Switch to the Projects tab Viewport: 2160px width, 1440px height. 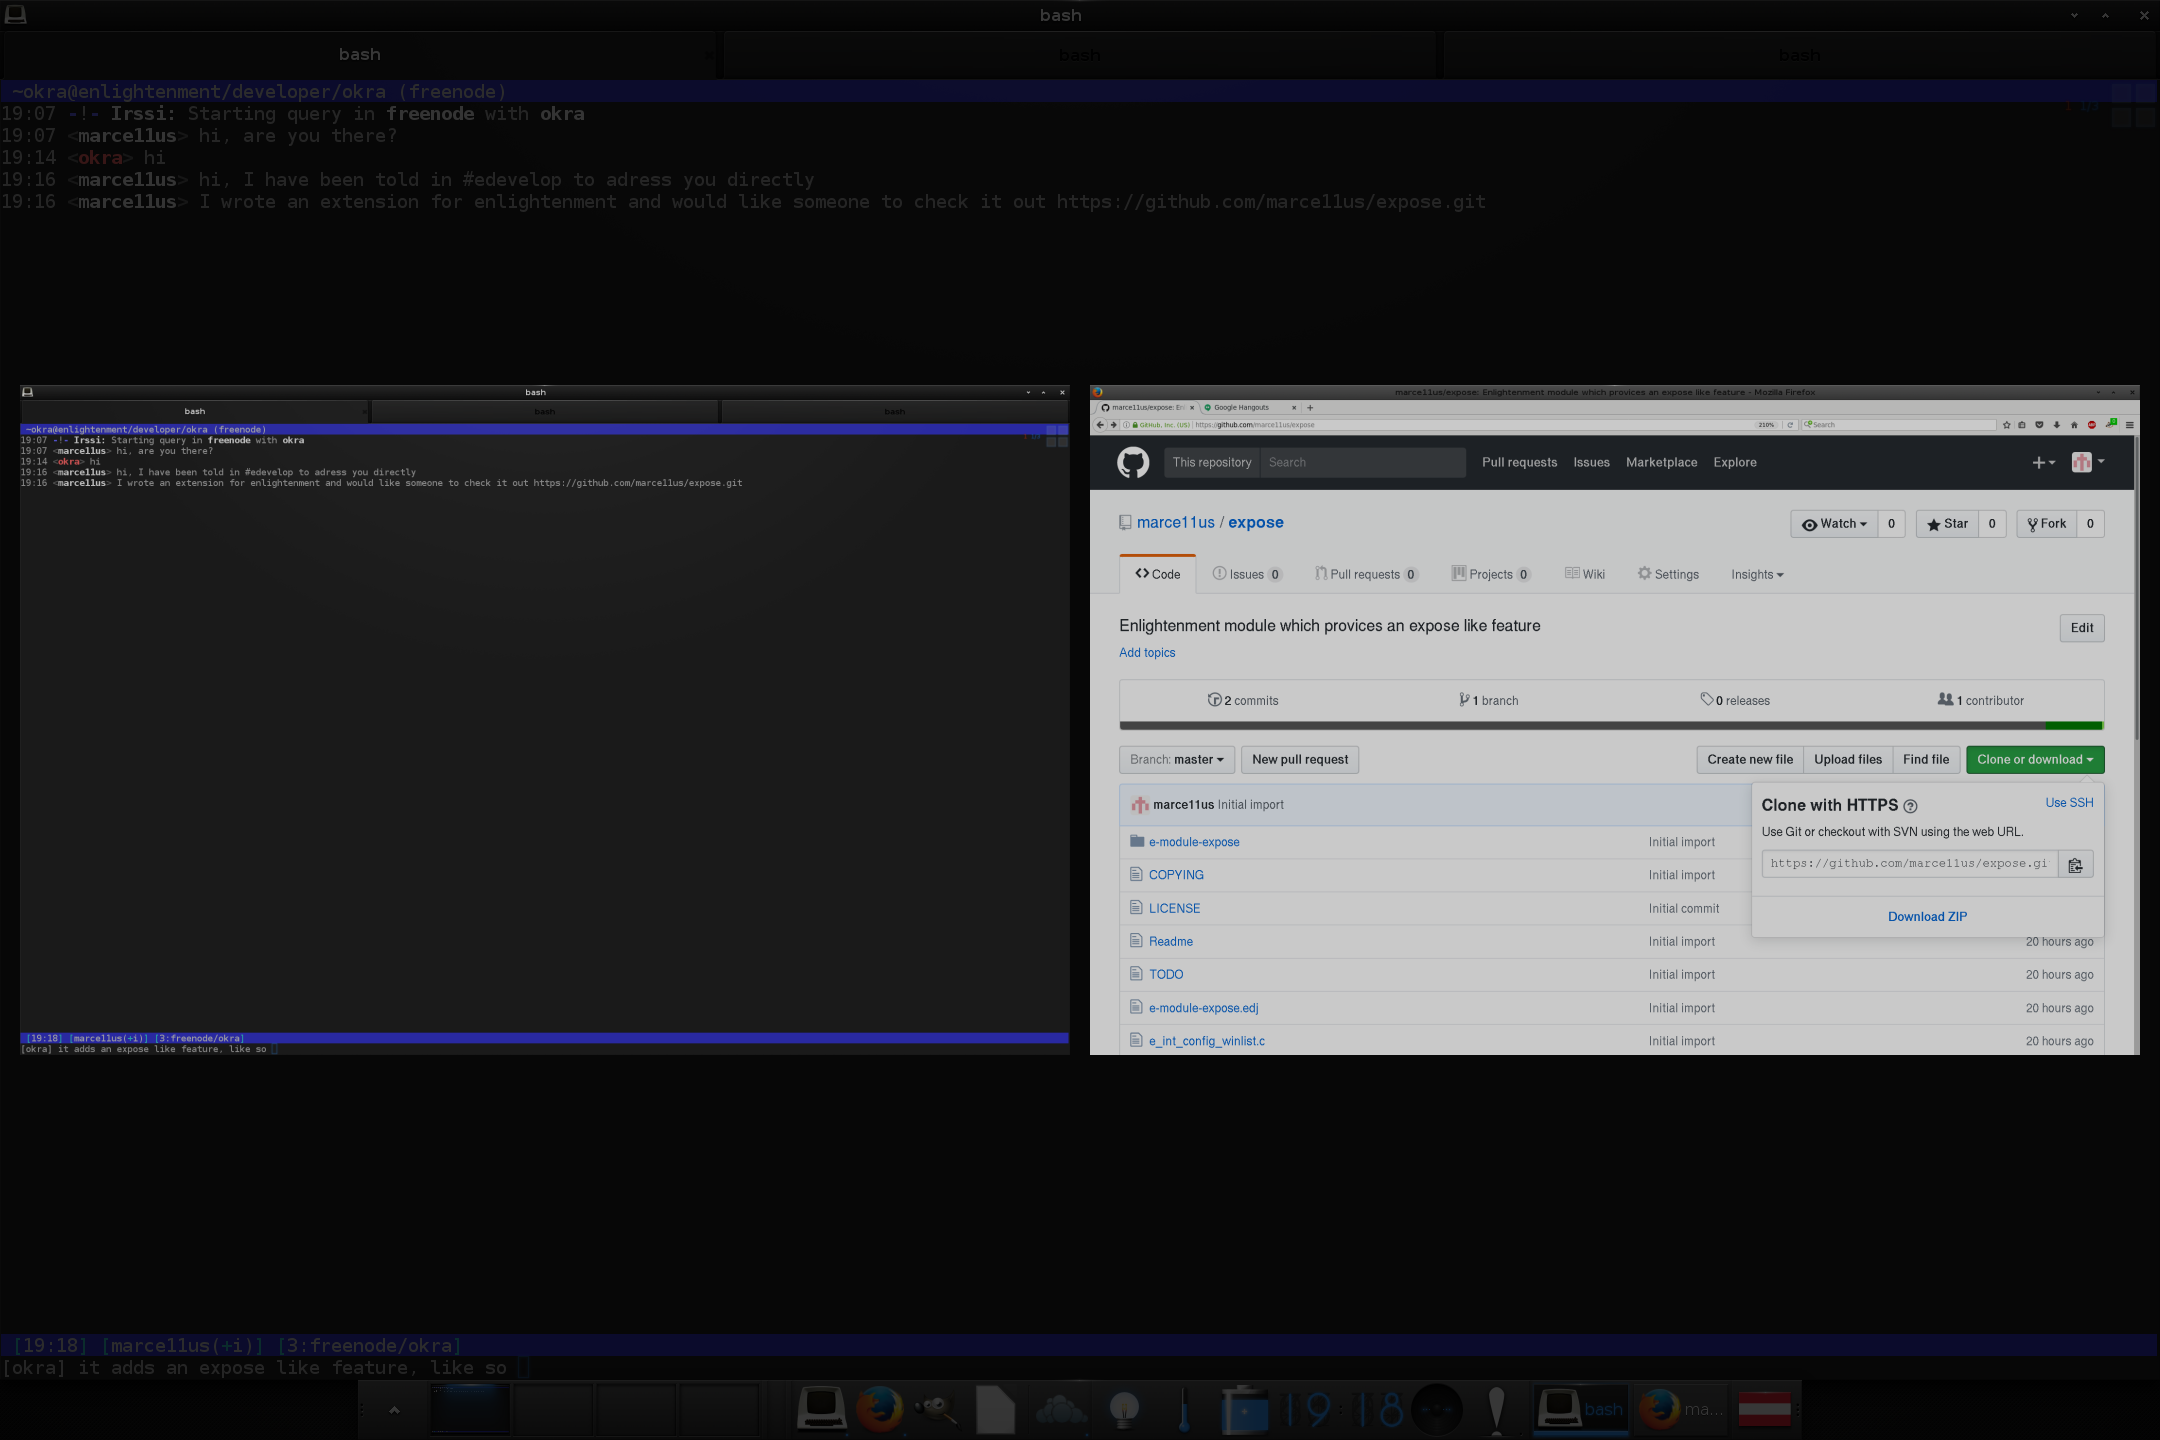tap(1491, 575)
